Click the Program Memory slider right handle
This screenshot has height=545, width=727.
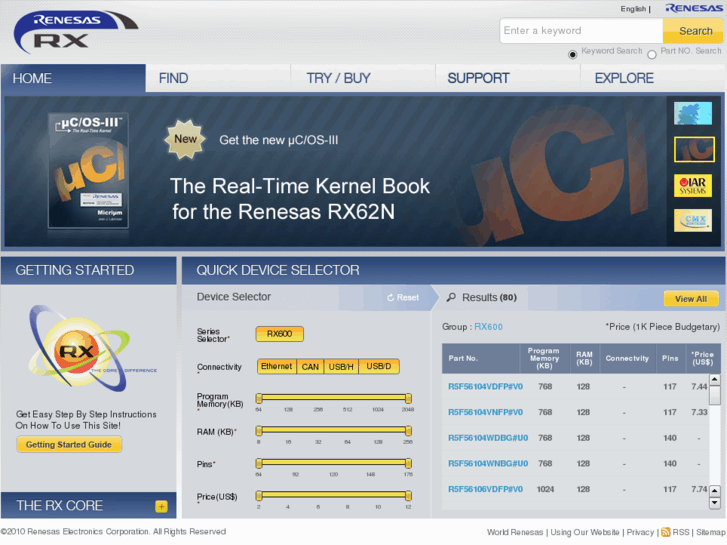click(x=408, y=398)
